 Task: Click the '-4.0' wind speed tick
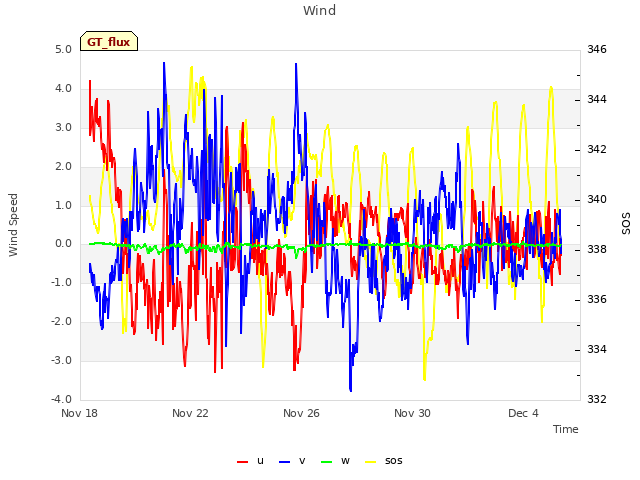click(61, 399)
